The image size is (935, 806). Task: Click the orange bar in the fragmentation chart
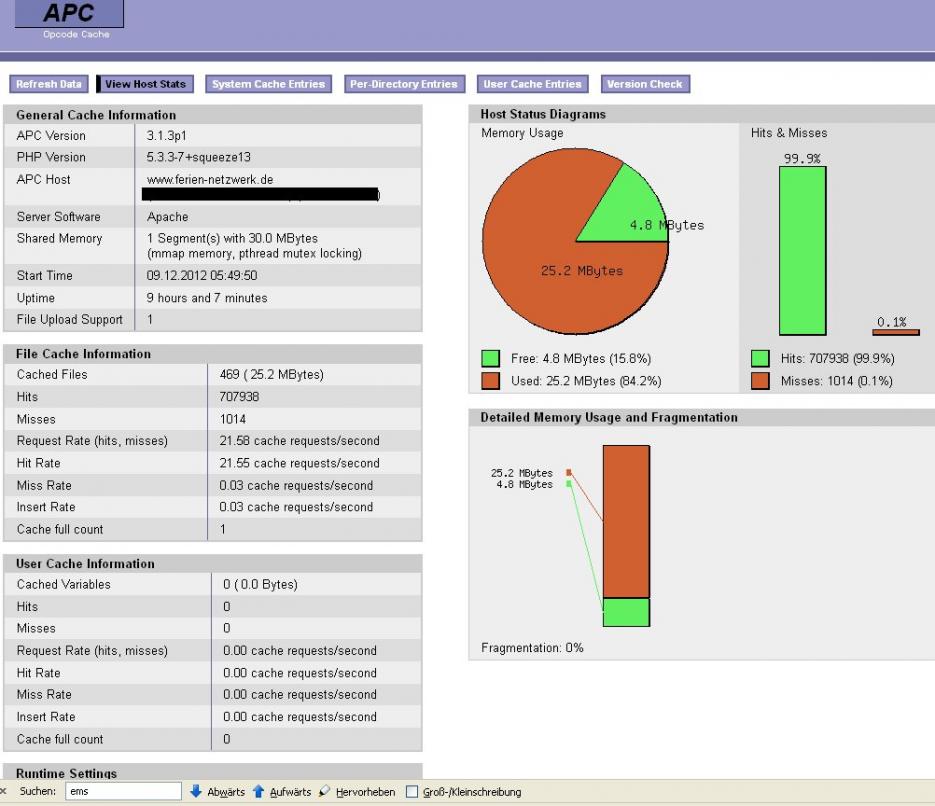click(626, 522)
